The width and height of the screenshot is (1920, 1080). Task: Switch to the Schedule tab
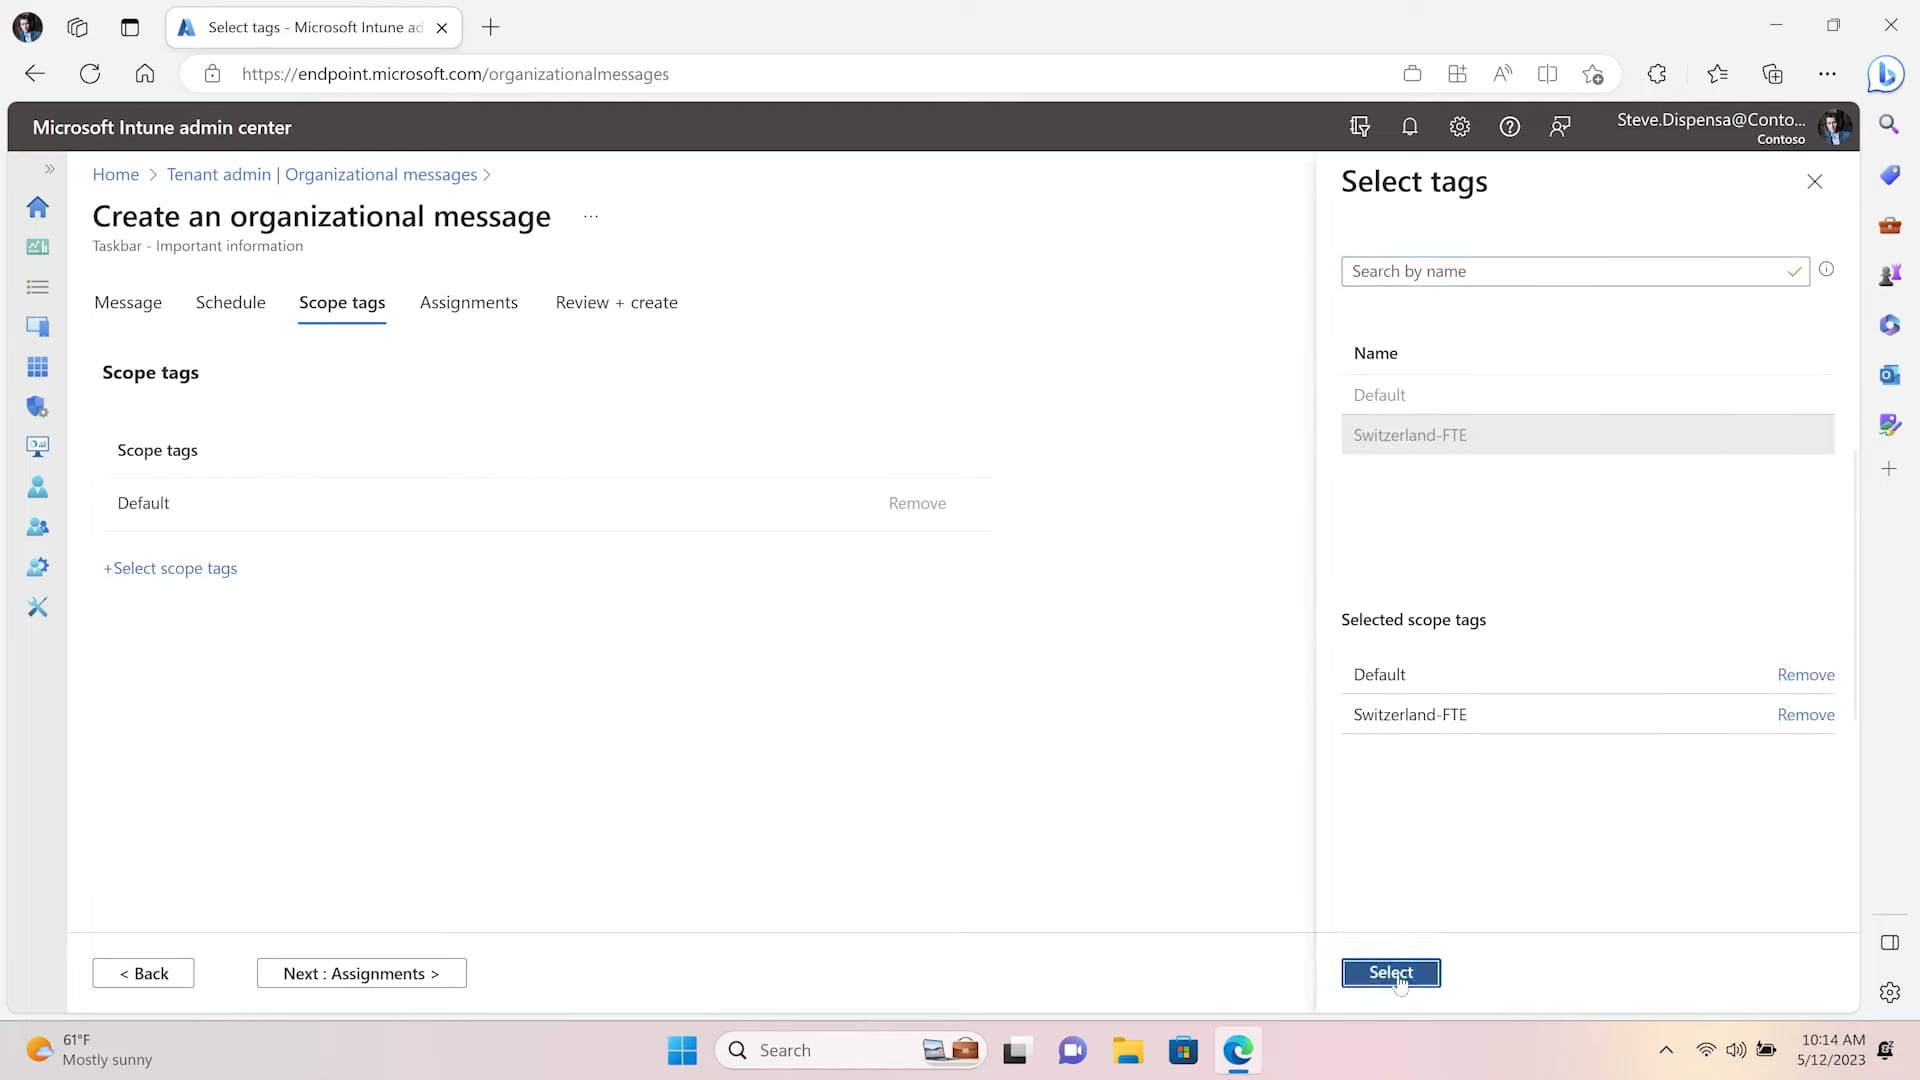click(x=230, y=303)
